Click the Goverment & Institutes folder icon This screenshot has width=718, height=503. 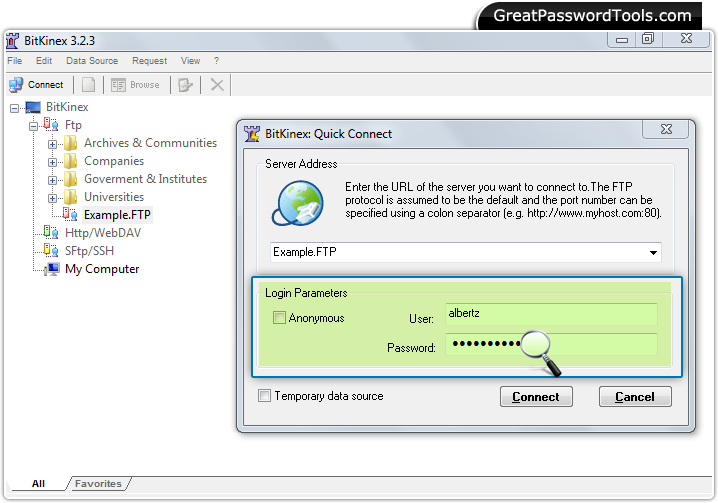71,179
